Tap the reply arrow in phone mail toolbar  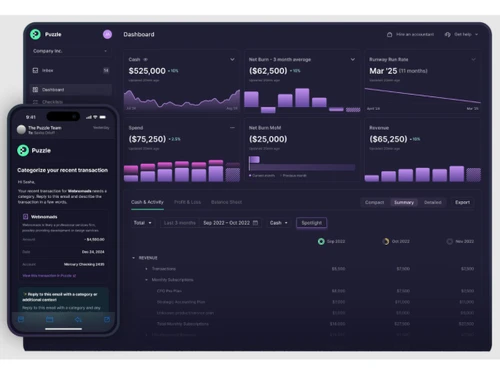[x=78, y=319]
